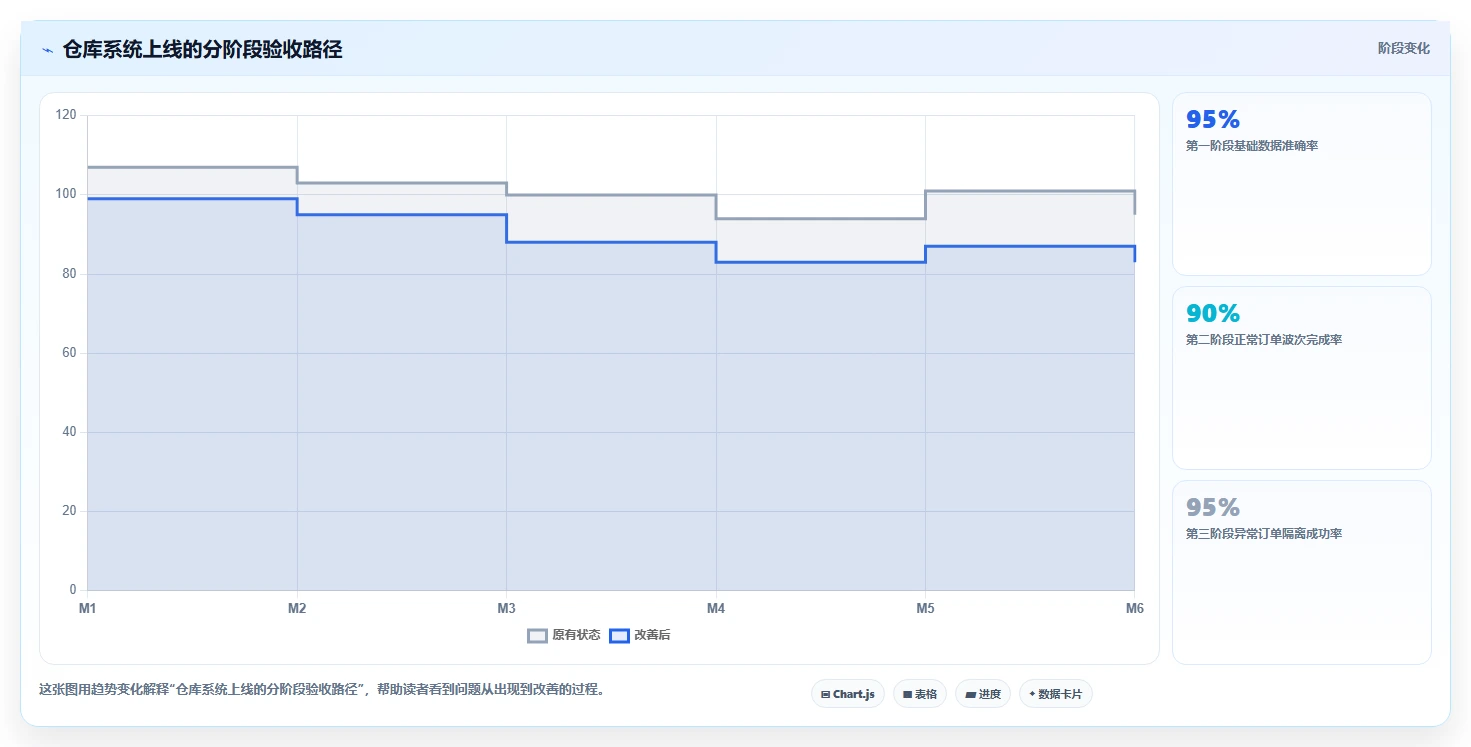Viewport: 1471px width, 747px height.
Task: Click the 80 y-axis label
Action: tap(69, 274)
